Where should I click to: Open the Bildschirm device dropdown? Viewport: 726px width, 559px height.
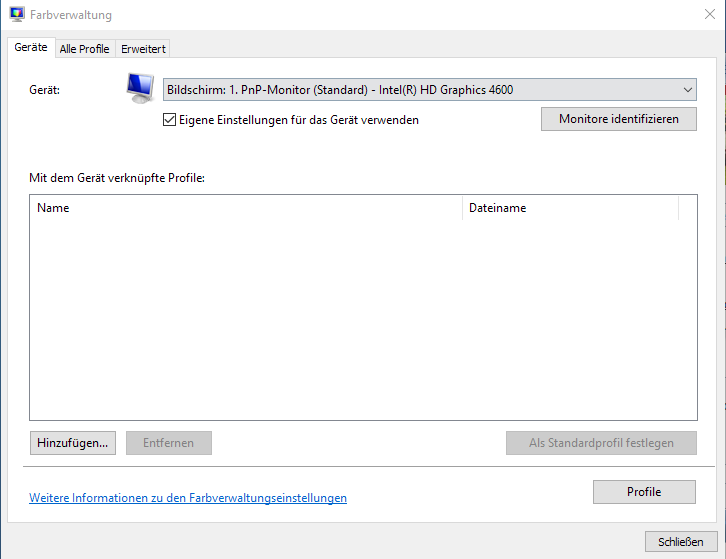point(429,90)
